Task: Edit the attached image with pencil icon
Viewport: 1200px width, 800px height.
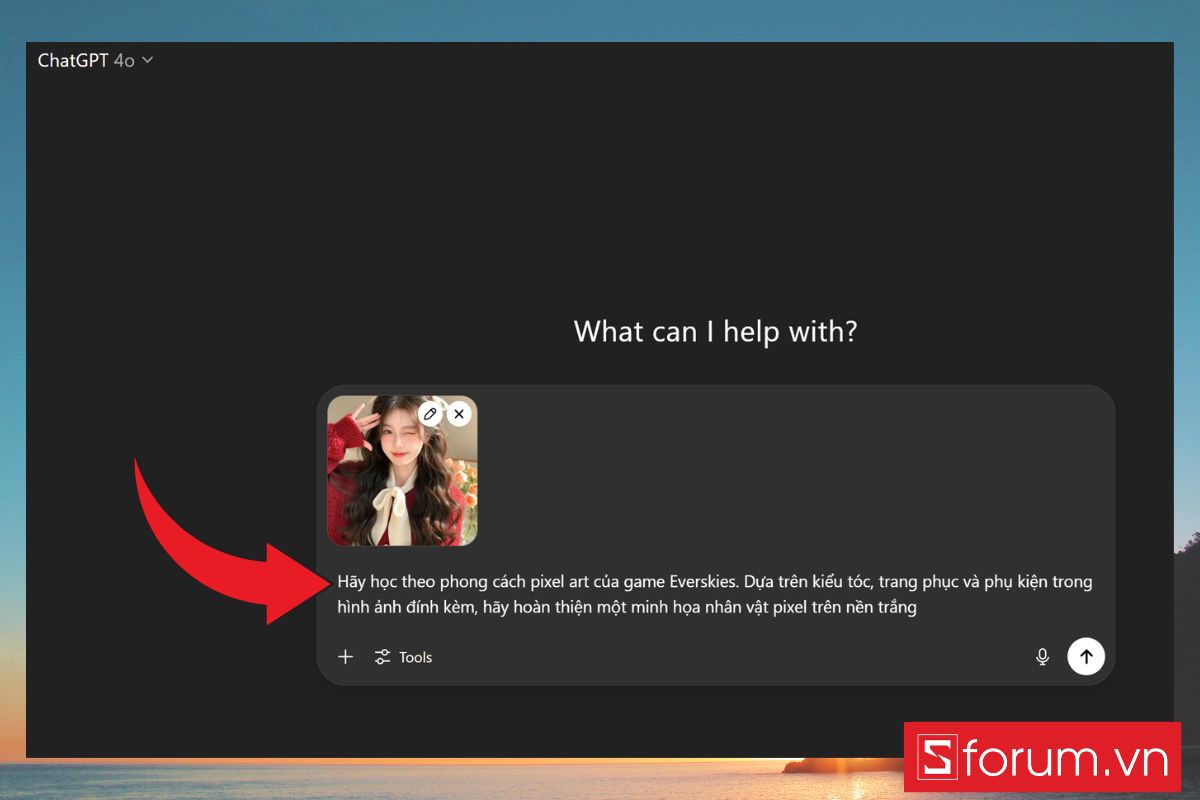Action: pyautogui.click(x=430, y=414)
